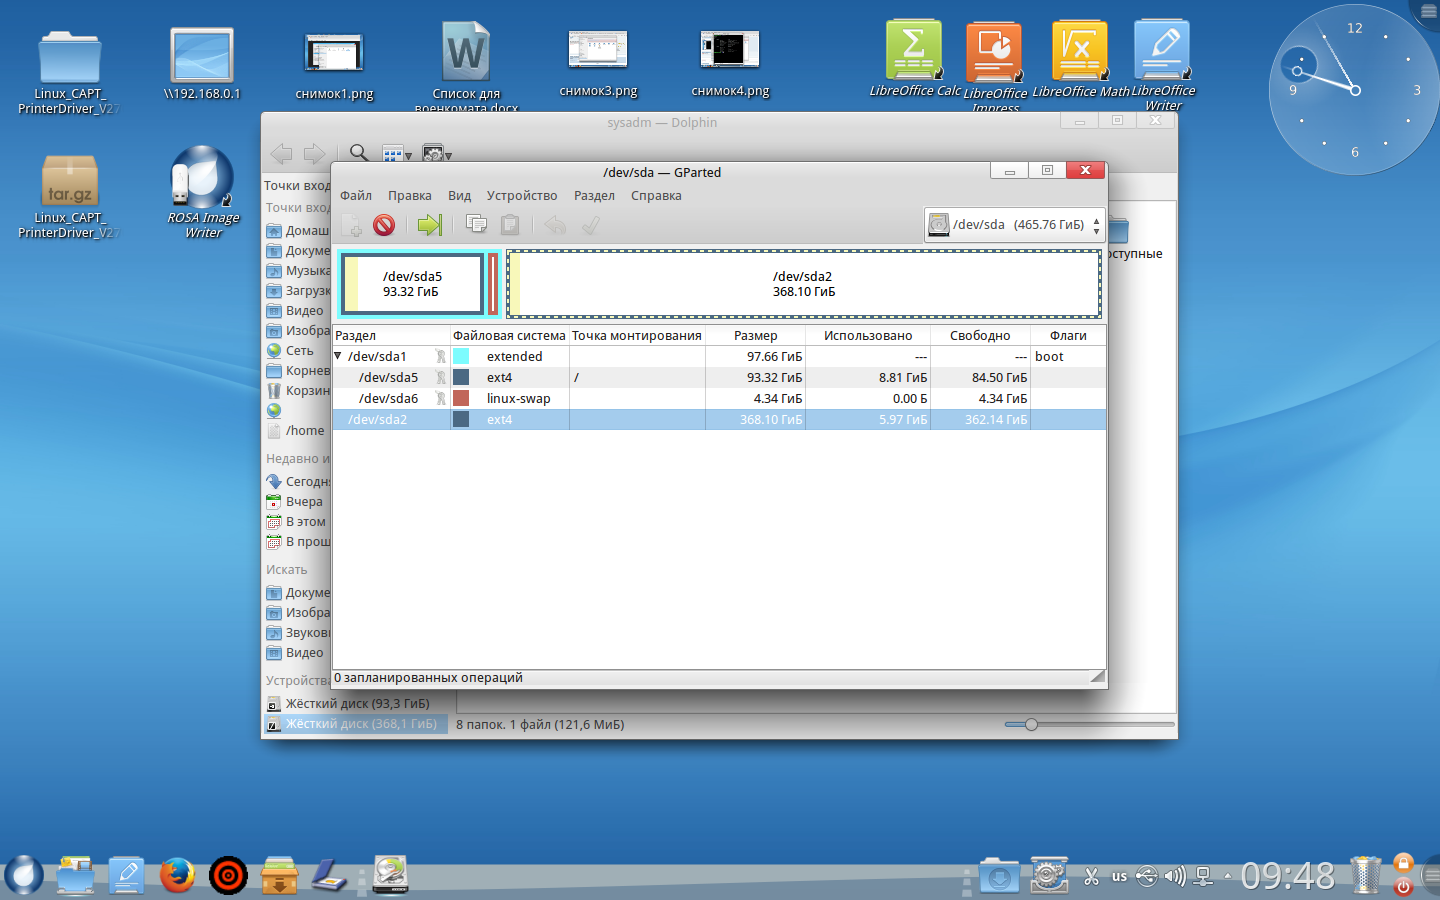This screenshot has width=1440, height=900.
Task: Open Firefox from the bottom panel
Action: [x=177, y=875]
